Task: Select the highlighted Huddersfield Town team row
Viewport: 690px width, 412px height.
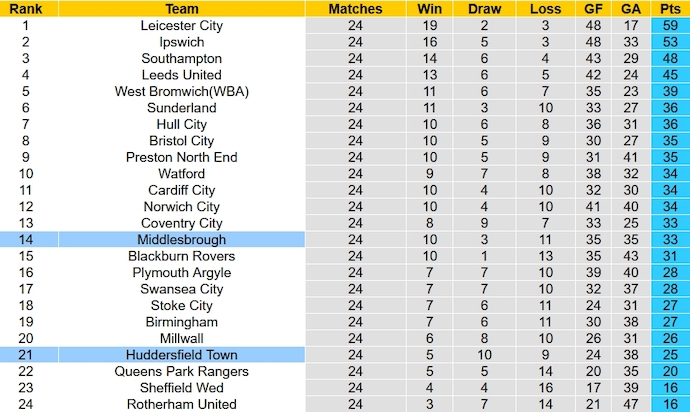Action: (x=181, y=355)
